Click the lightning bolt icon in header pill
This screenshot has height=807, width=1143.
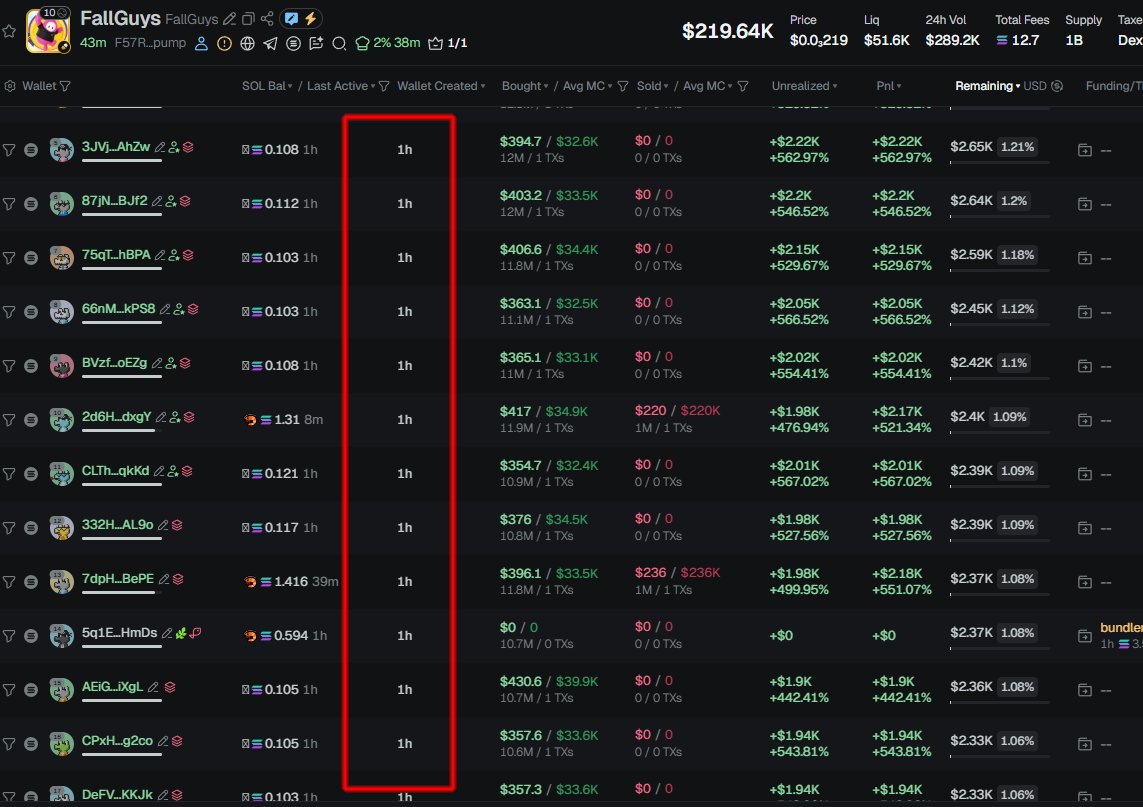coord(311,19)
